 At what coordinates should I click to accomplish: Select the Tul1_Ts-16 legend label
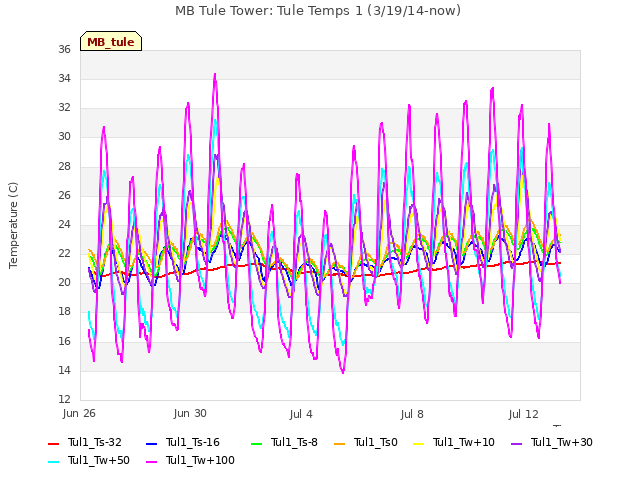click(x=193, y=442)
